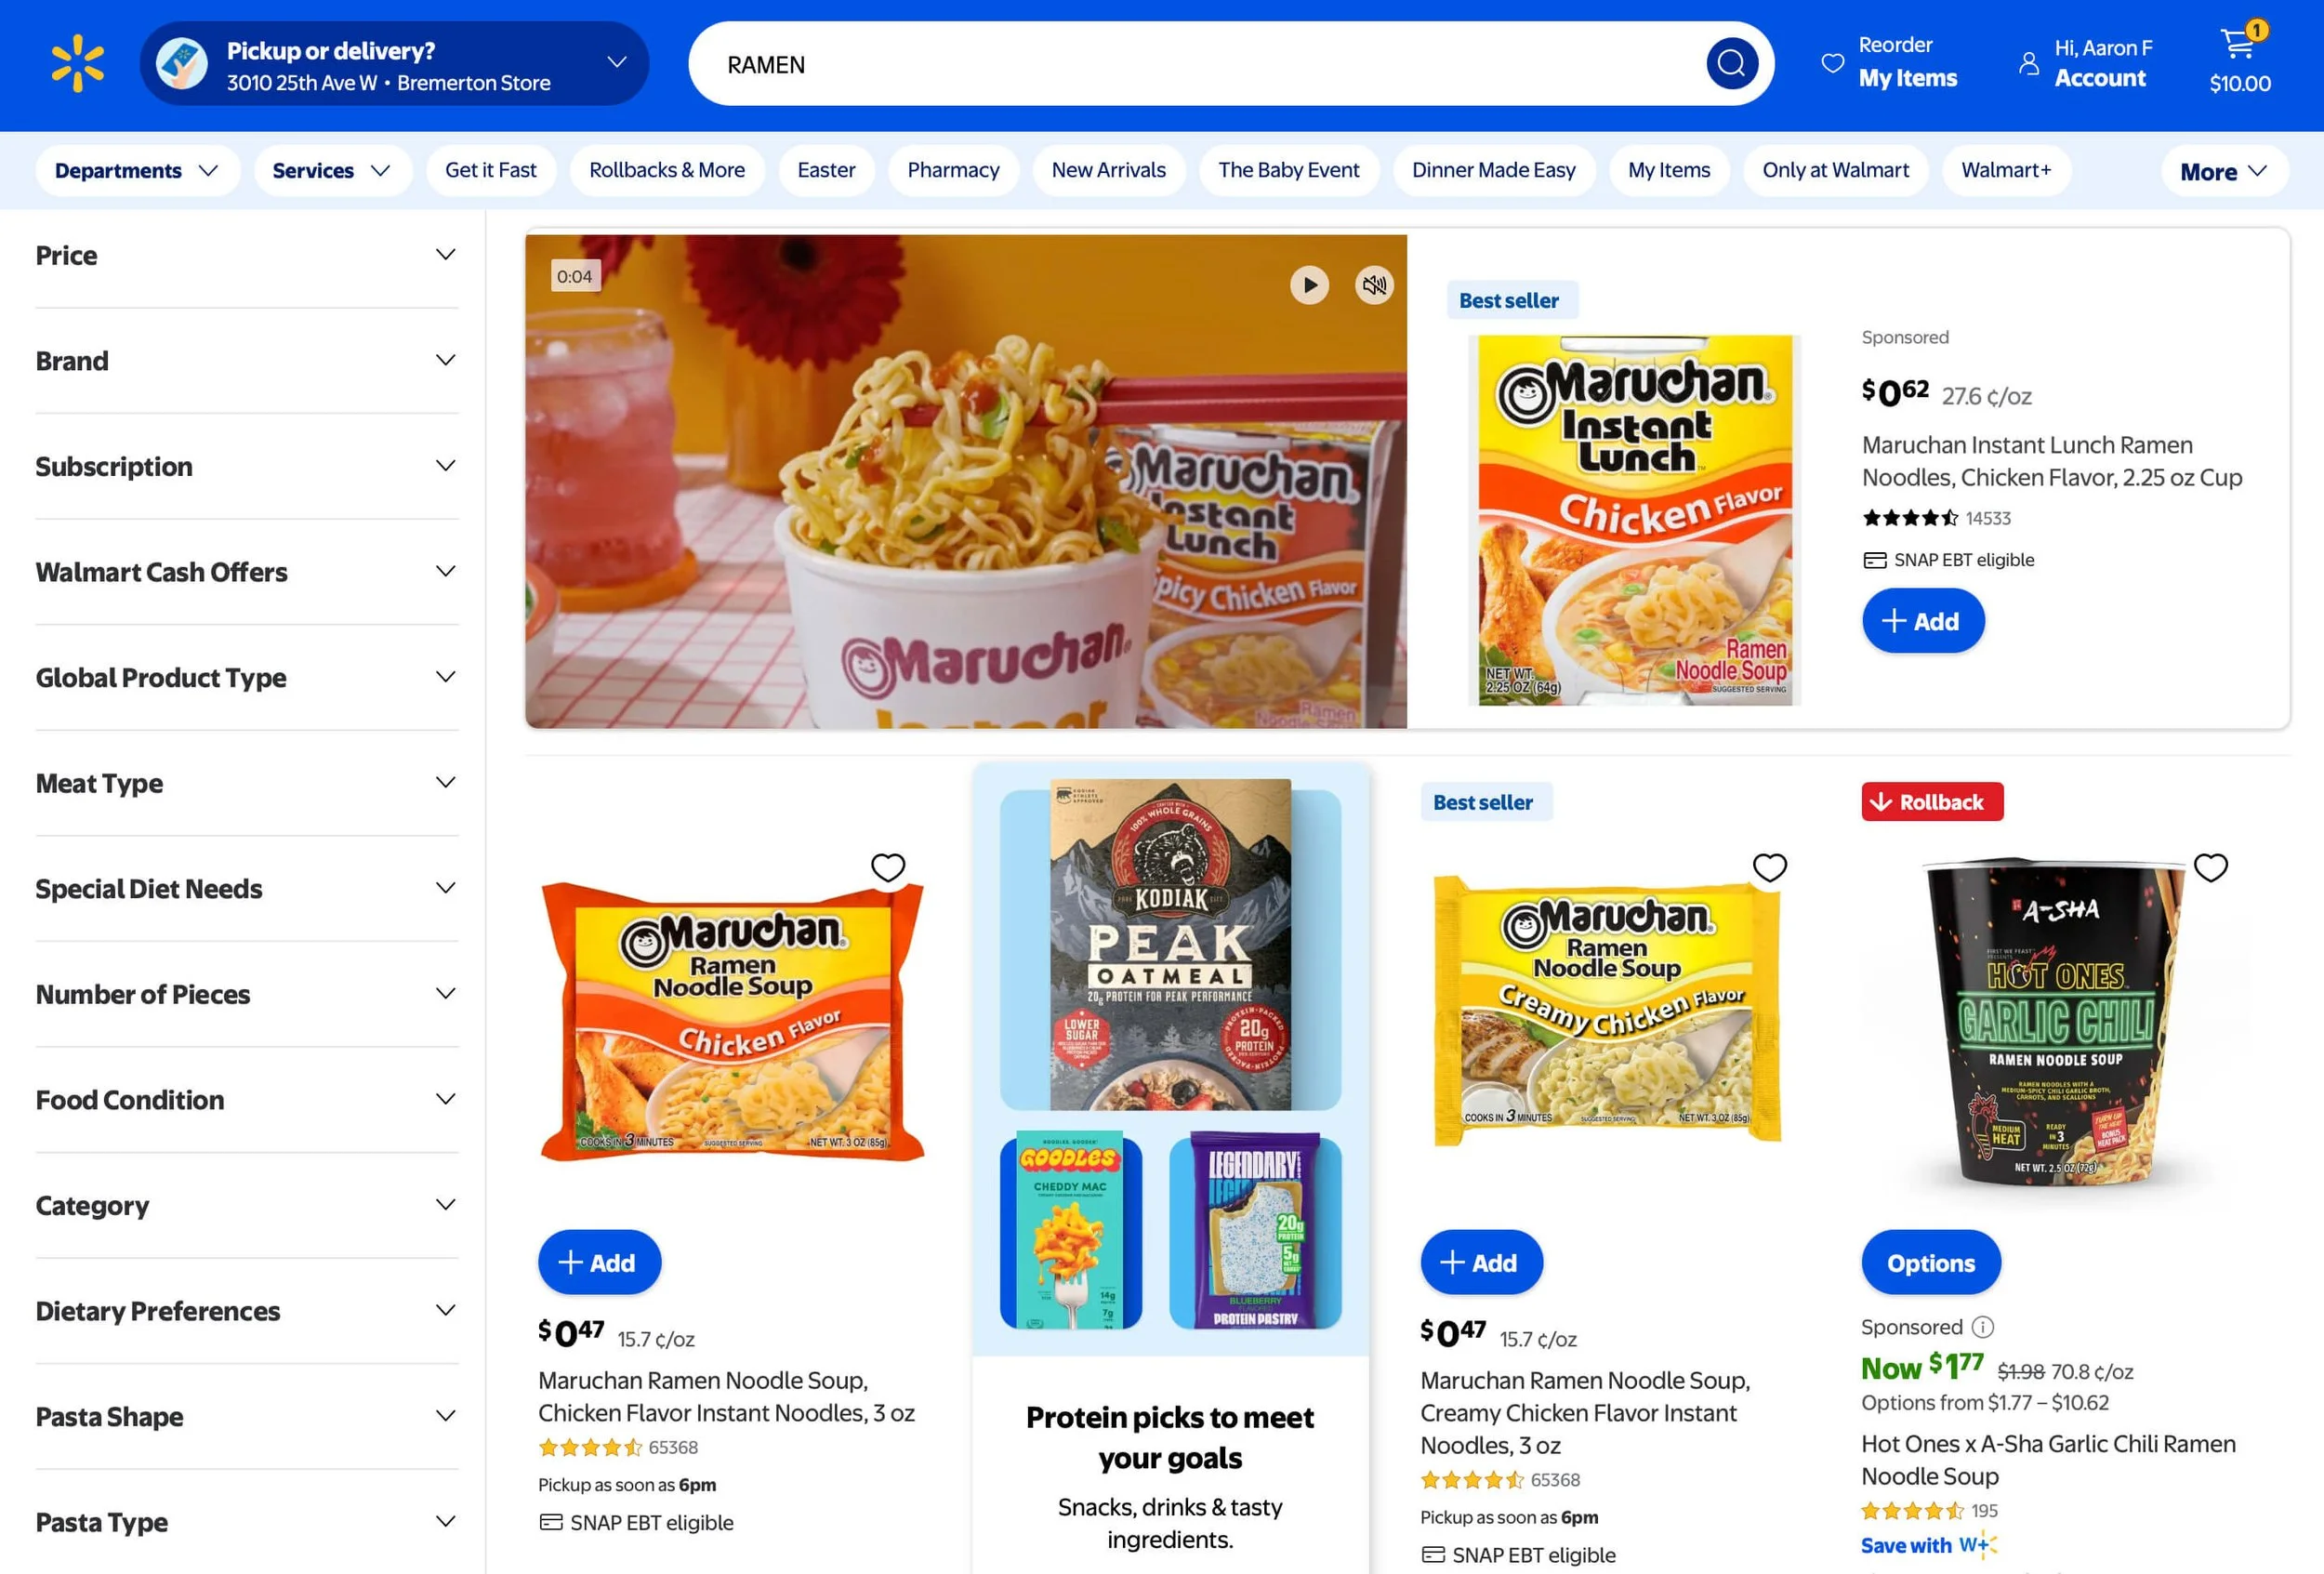Image resolution: width=2324 pixels, height=1574 pixels.
Task: Open Reorder My Items heart icon
Action: click(x=1832, y=63)
